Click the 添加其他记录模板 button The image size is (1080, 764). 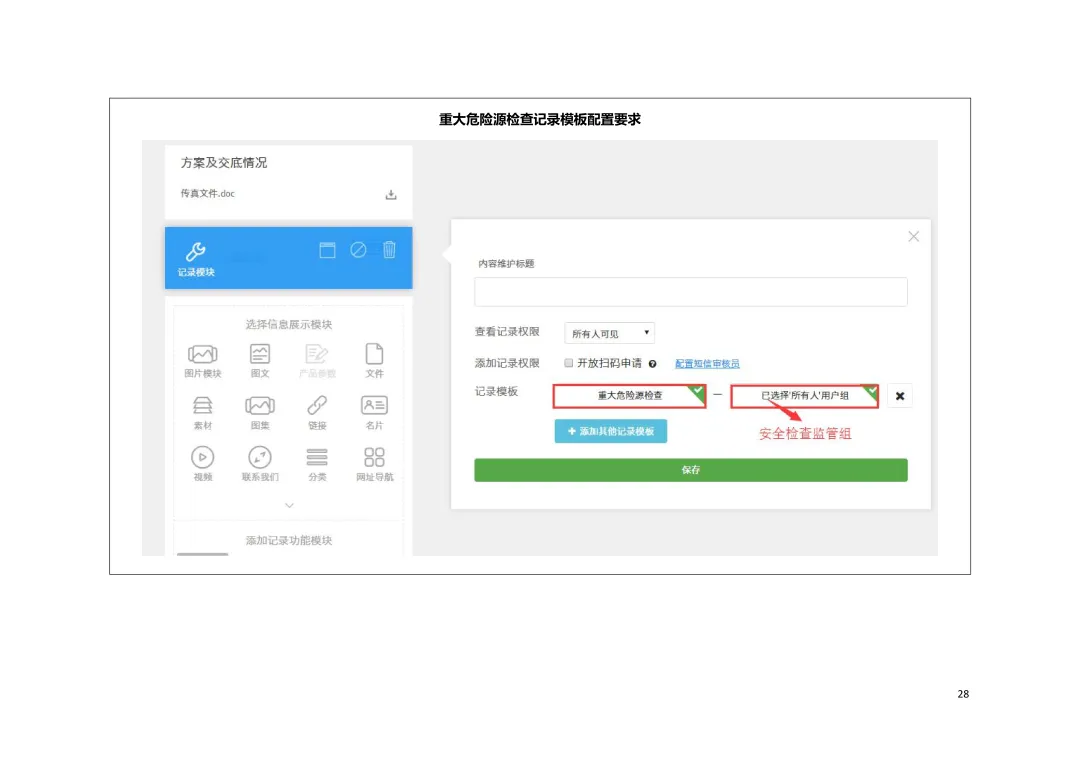pos(610,431)
